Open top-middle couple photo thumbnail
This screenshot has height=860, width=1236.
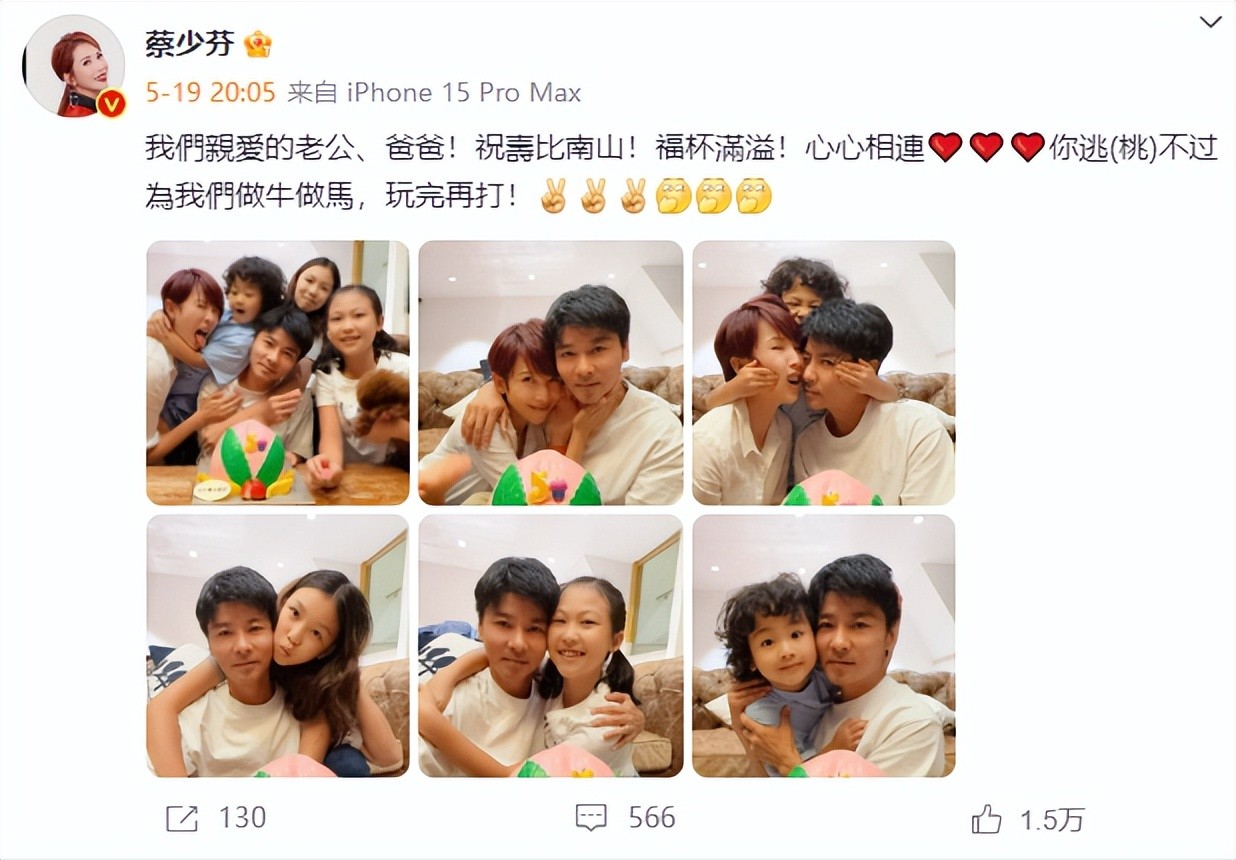pos(551,373)
